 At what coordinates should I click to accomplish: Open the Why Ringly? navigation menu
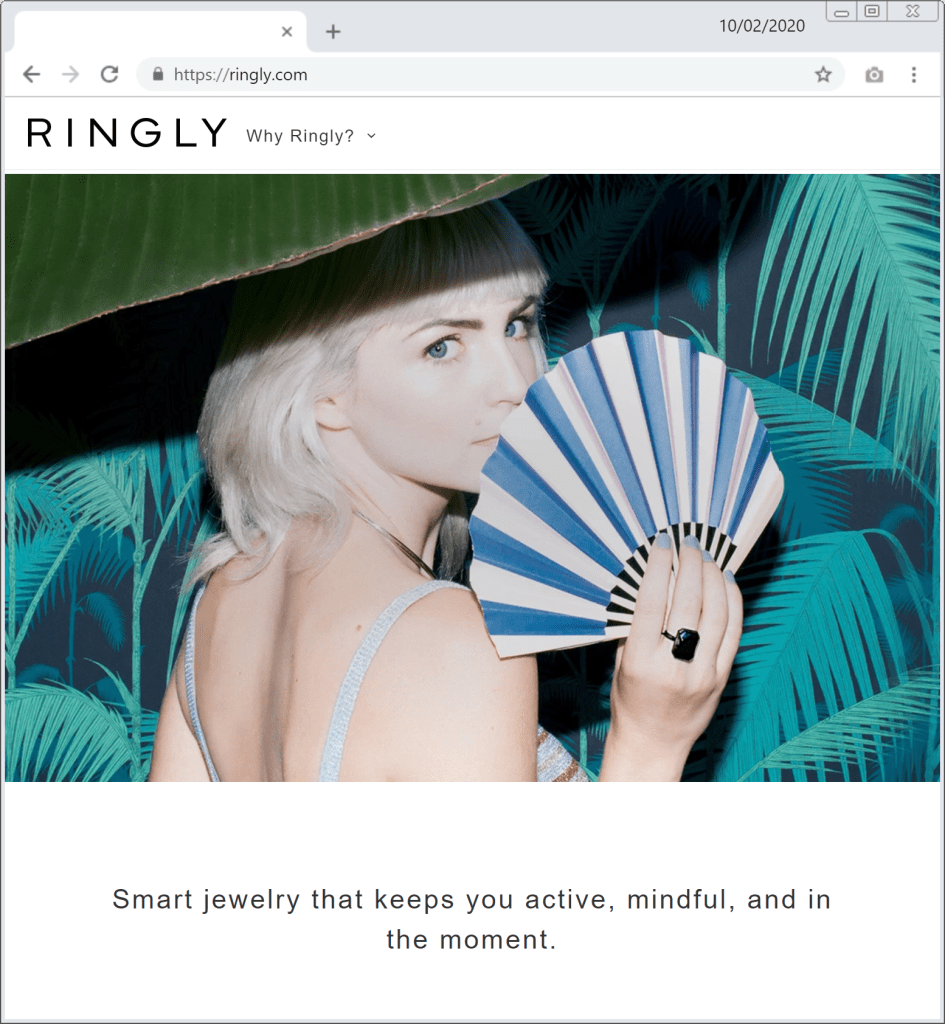[300, 136]
